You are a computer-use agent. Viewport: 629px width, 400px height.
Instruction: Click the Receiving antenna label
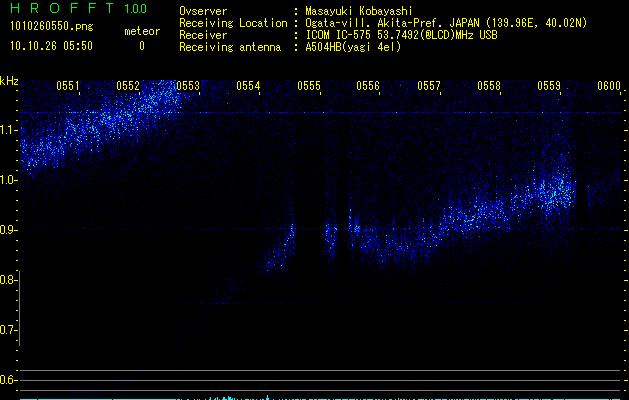(230, 47)
